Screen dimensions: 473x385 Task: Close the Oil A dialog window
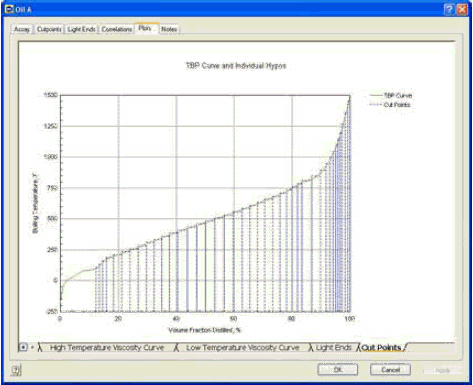pos(462,9)
